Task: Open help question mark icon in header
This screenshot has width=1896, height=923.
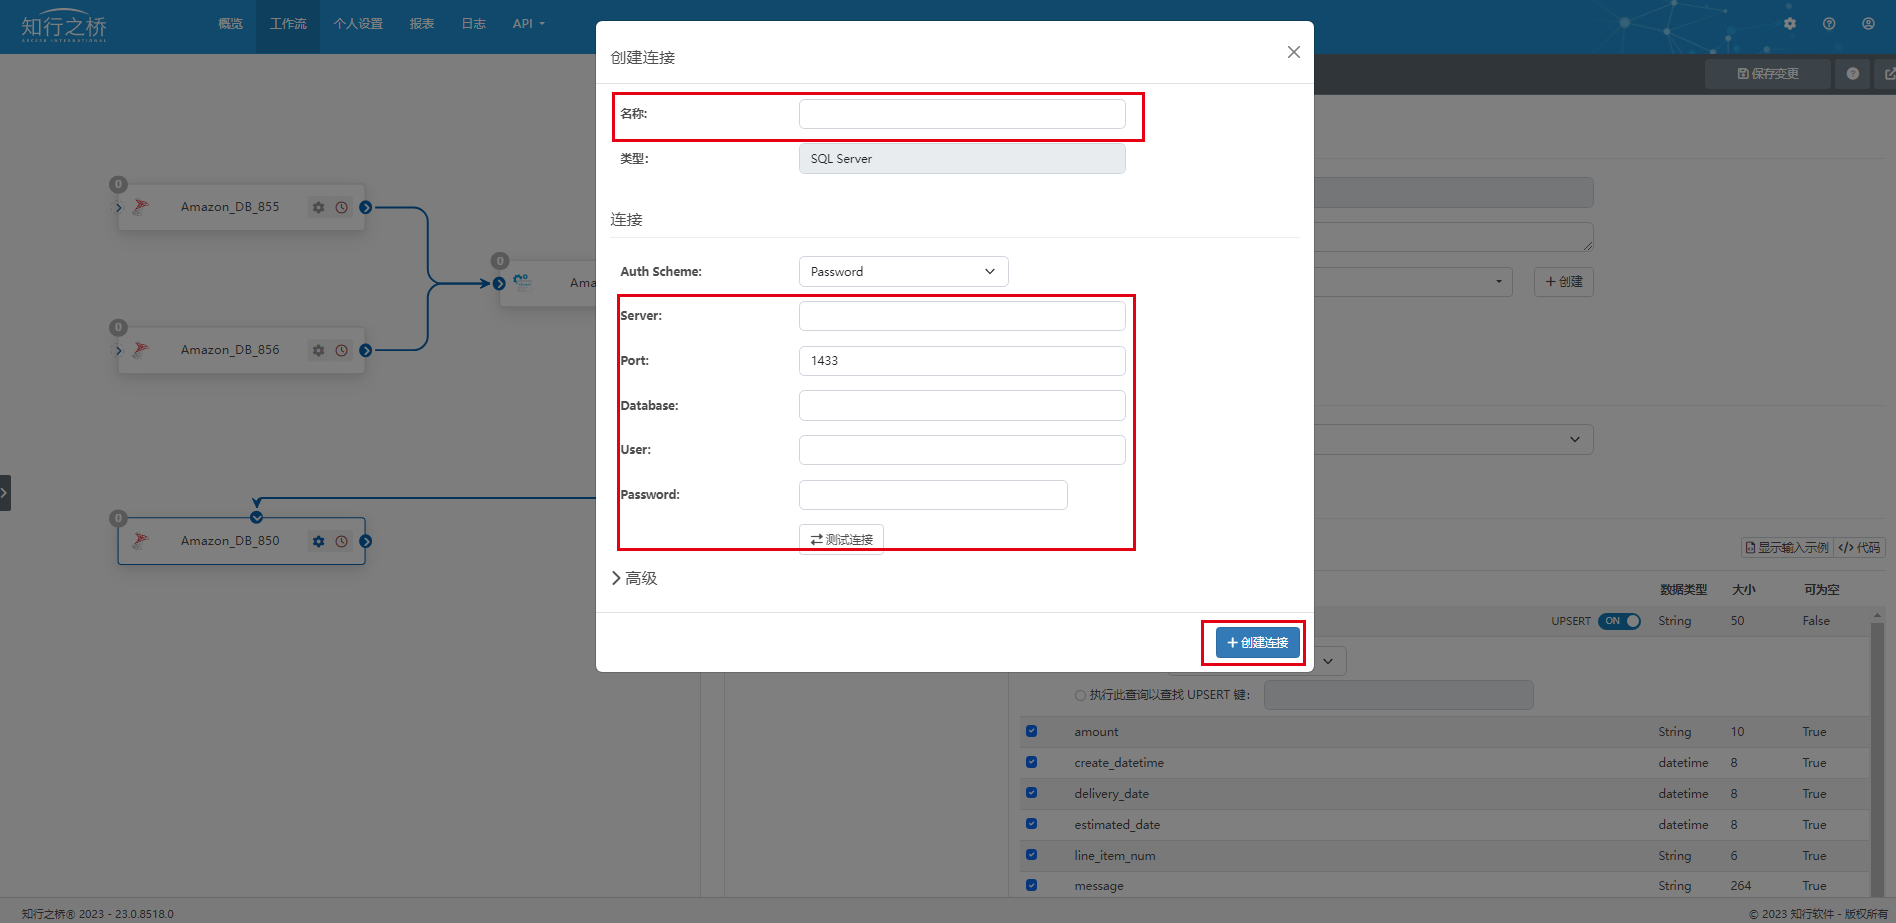Action: (1829, 24)
